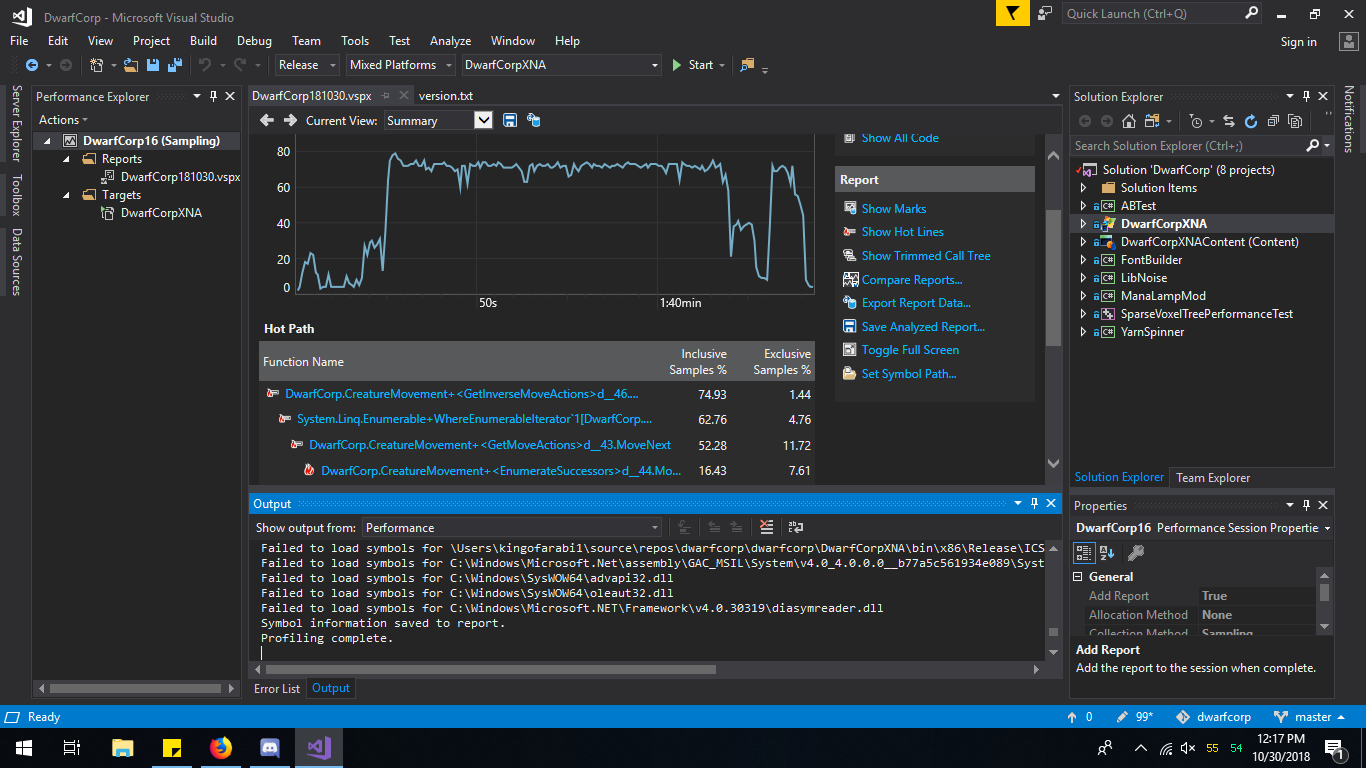Click the Start debugging button

click(693, 65)
